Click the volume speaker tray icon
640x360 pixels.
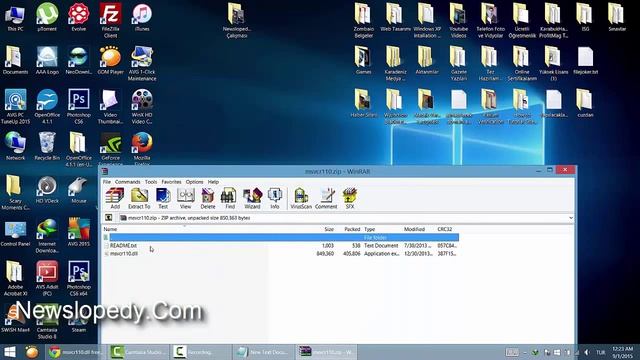[587, 352]
